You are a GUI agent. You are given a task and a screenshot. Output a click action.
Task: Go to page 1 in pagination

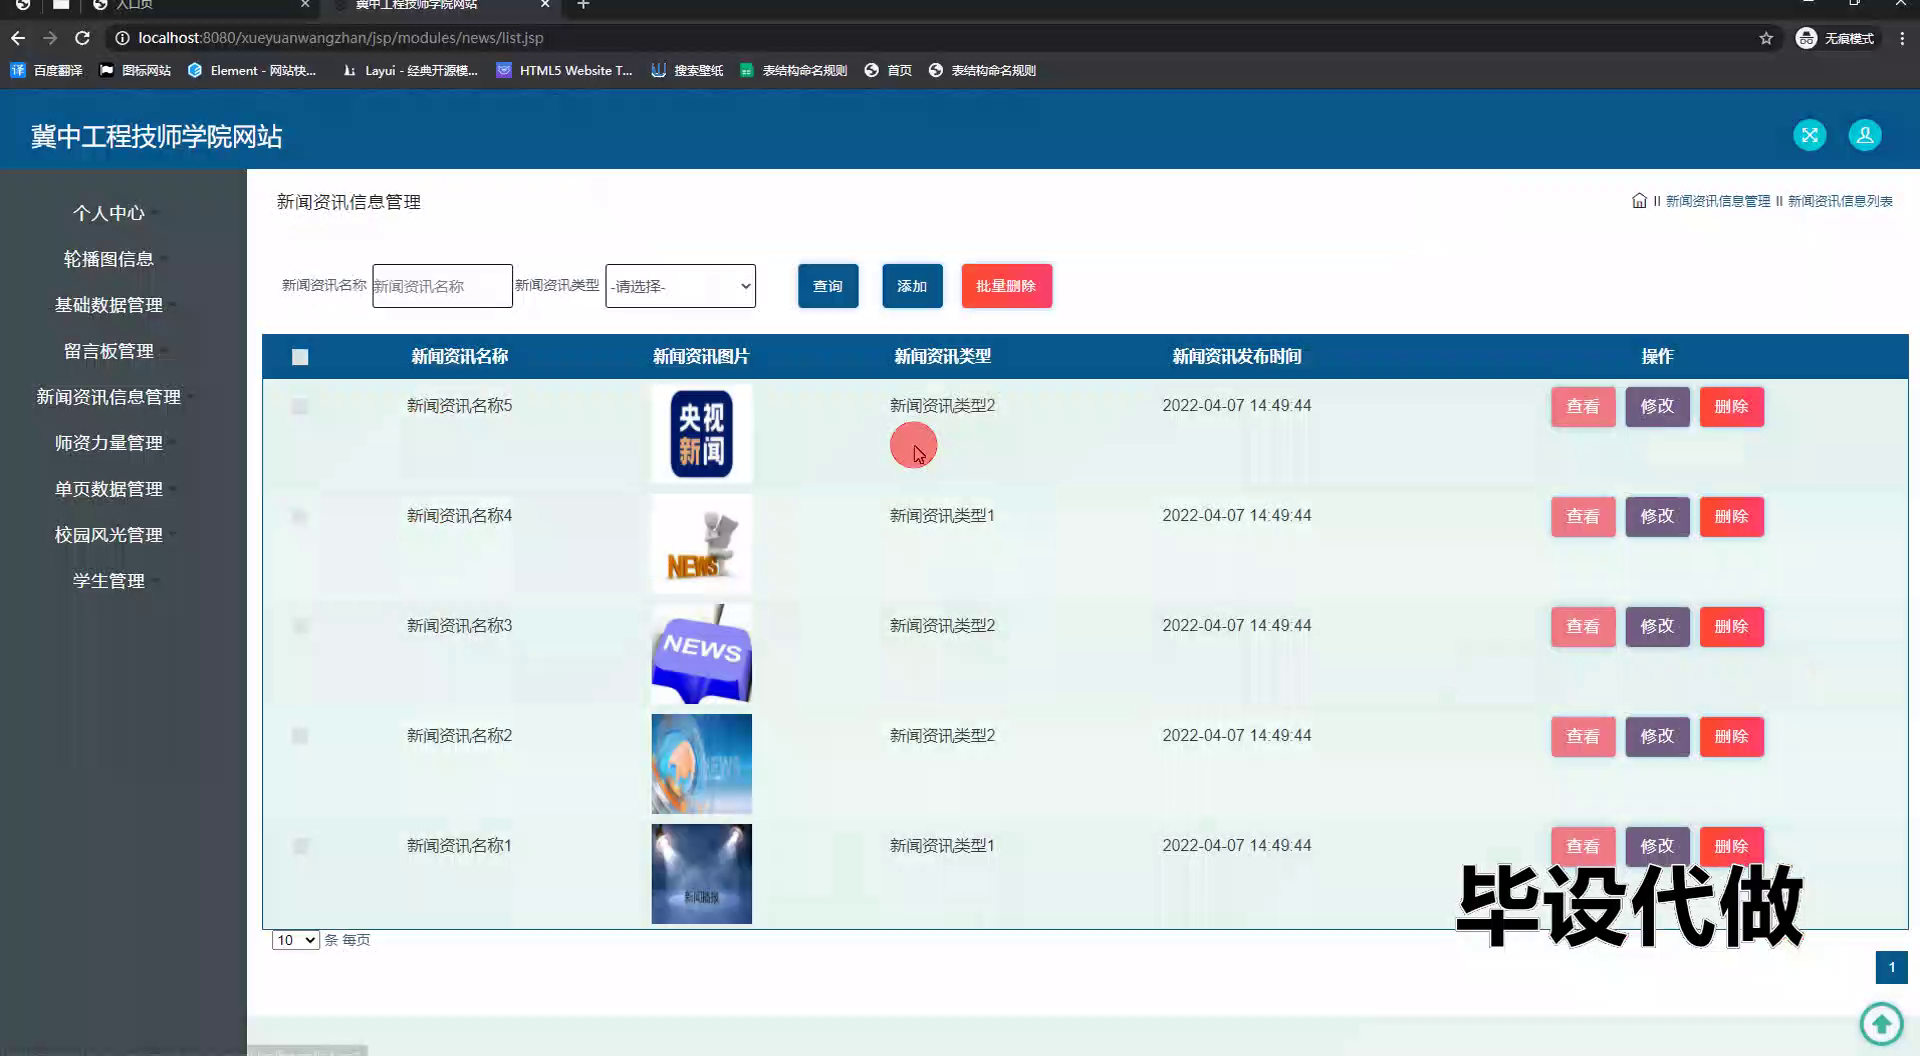point(1891,967)
